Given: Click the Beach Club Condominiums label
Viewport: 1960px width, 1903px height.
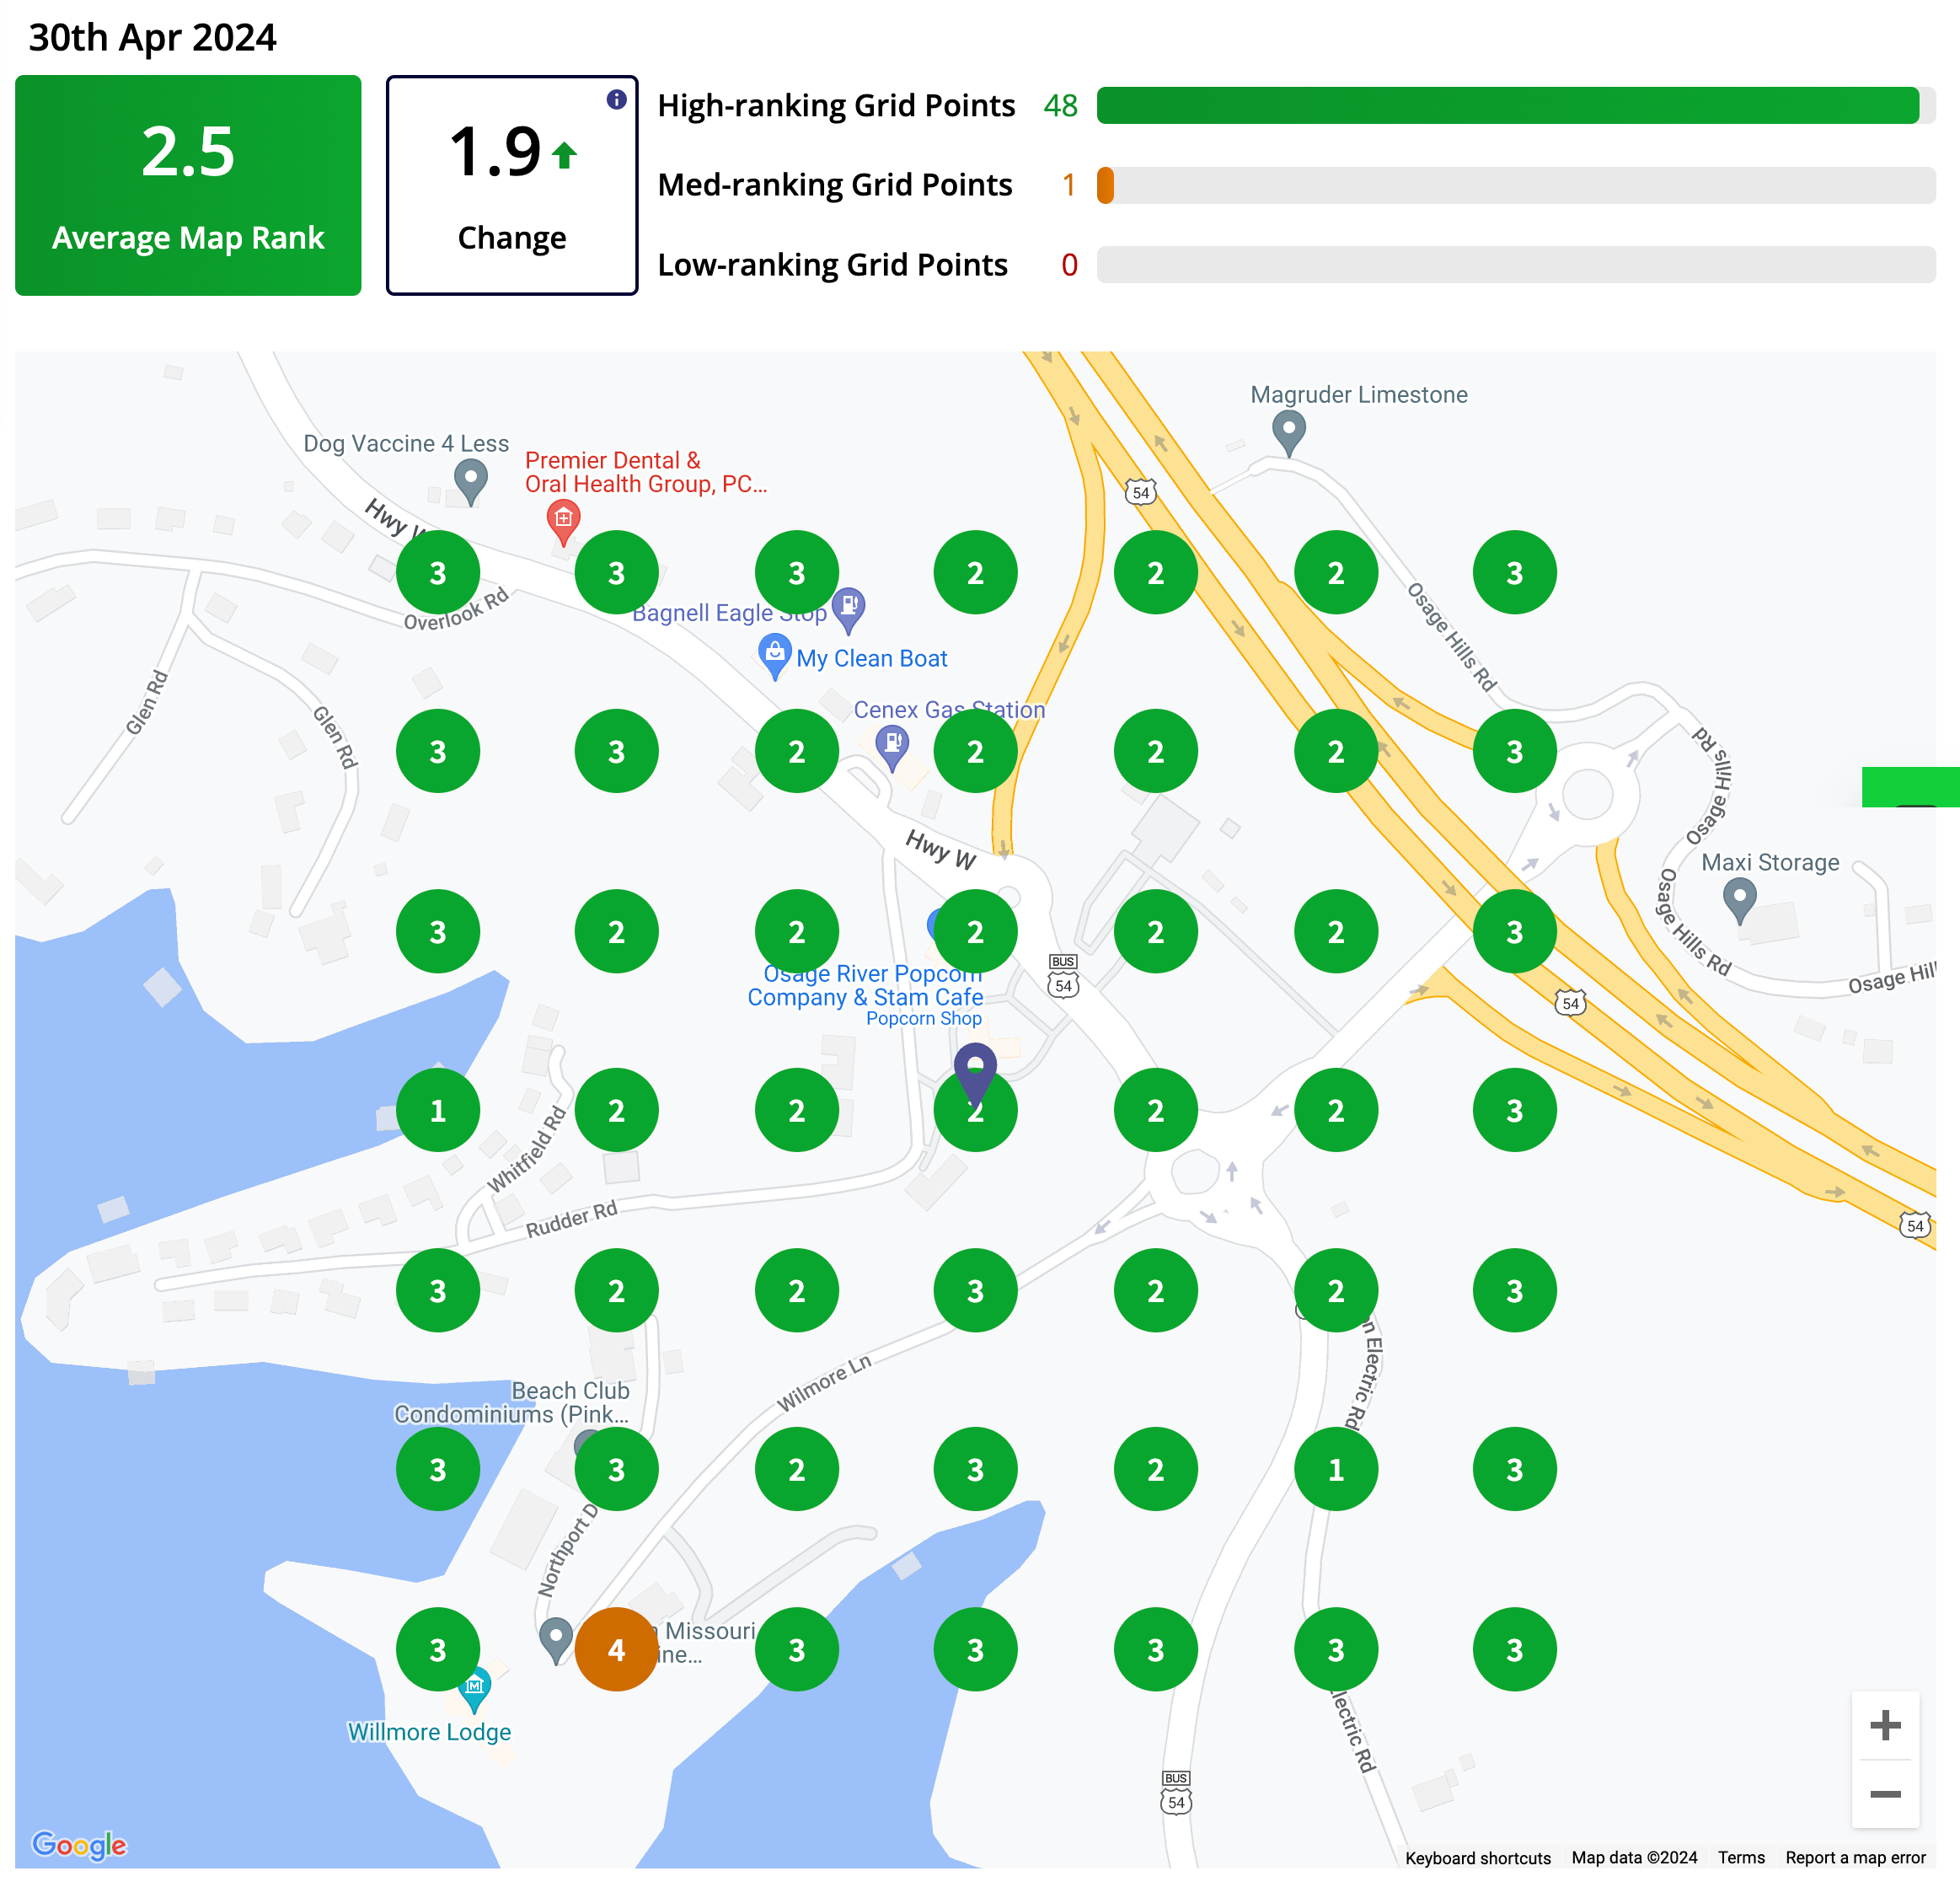Looking at the screenshot, I should [512, 1402].
